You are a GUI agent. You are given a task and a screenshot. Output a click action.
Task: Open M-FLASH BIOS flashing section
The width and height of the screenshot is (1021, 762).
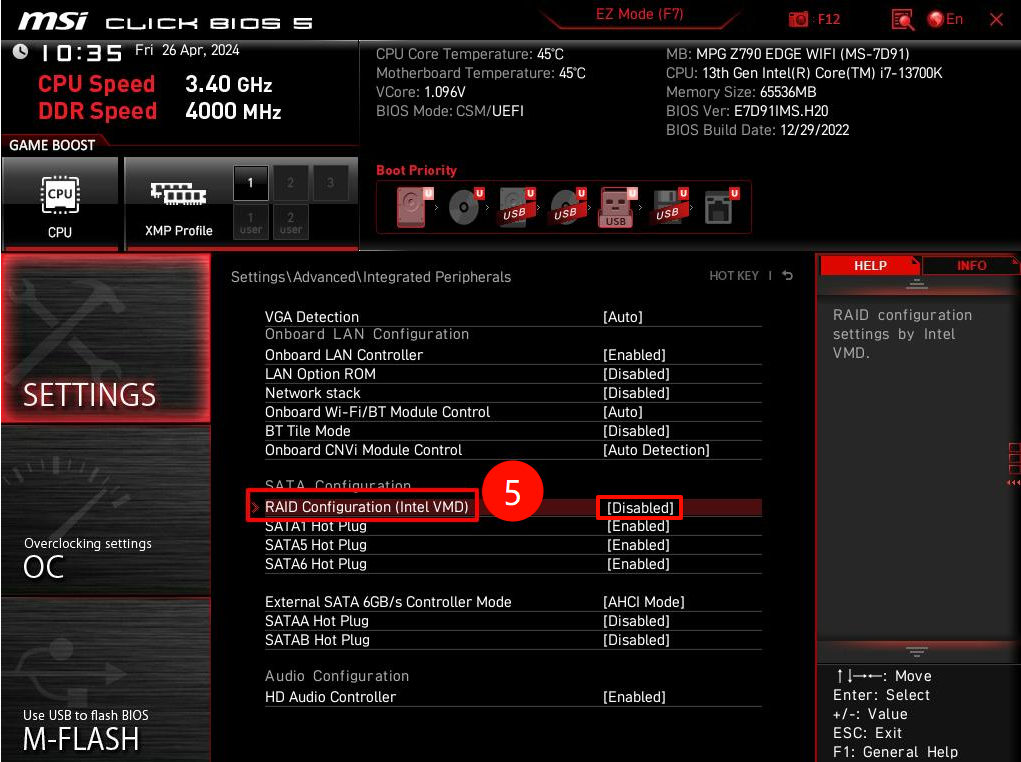[x=106, y=680]
